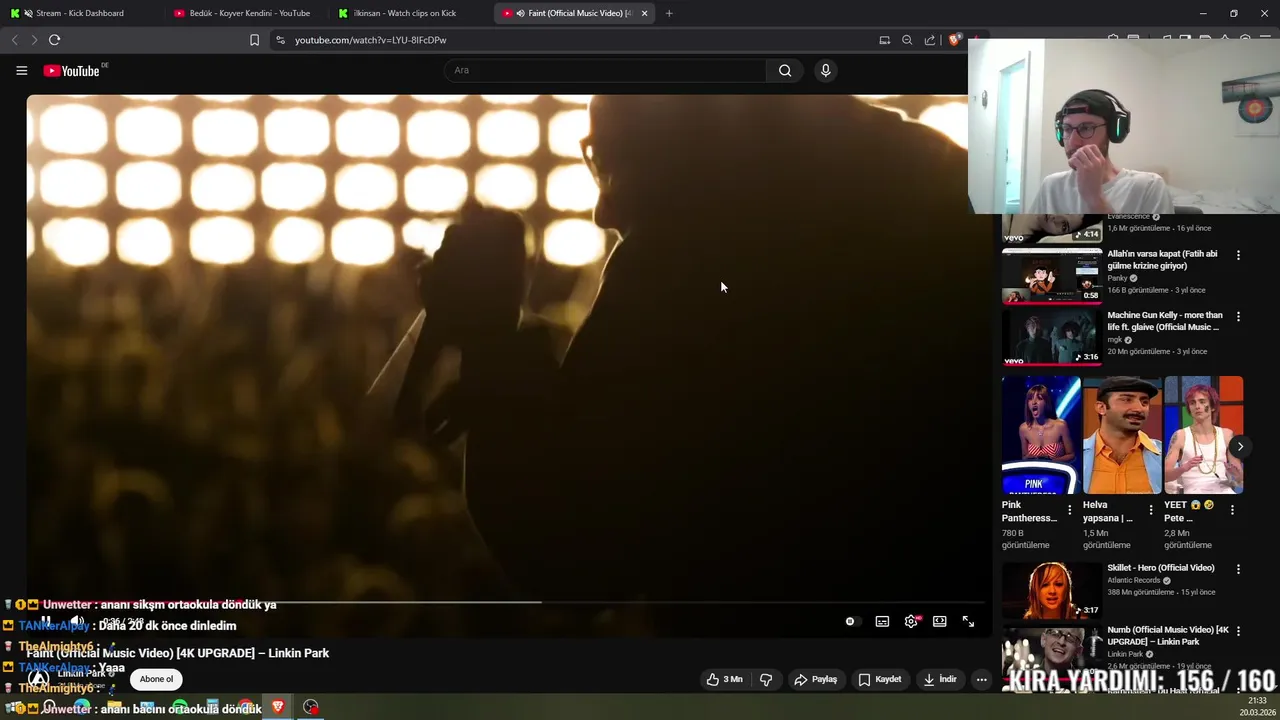1280x720 pixels.
Task: Switch player to theater mode
Action: point(940,621)
